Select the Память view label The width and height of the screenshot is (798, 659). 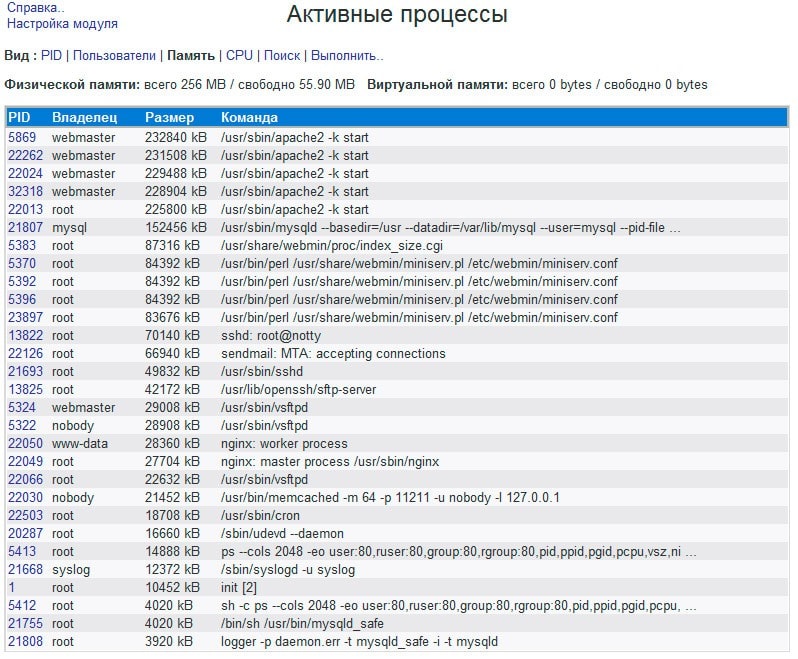[x=191, y=55]
